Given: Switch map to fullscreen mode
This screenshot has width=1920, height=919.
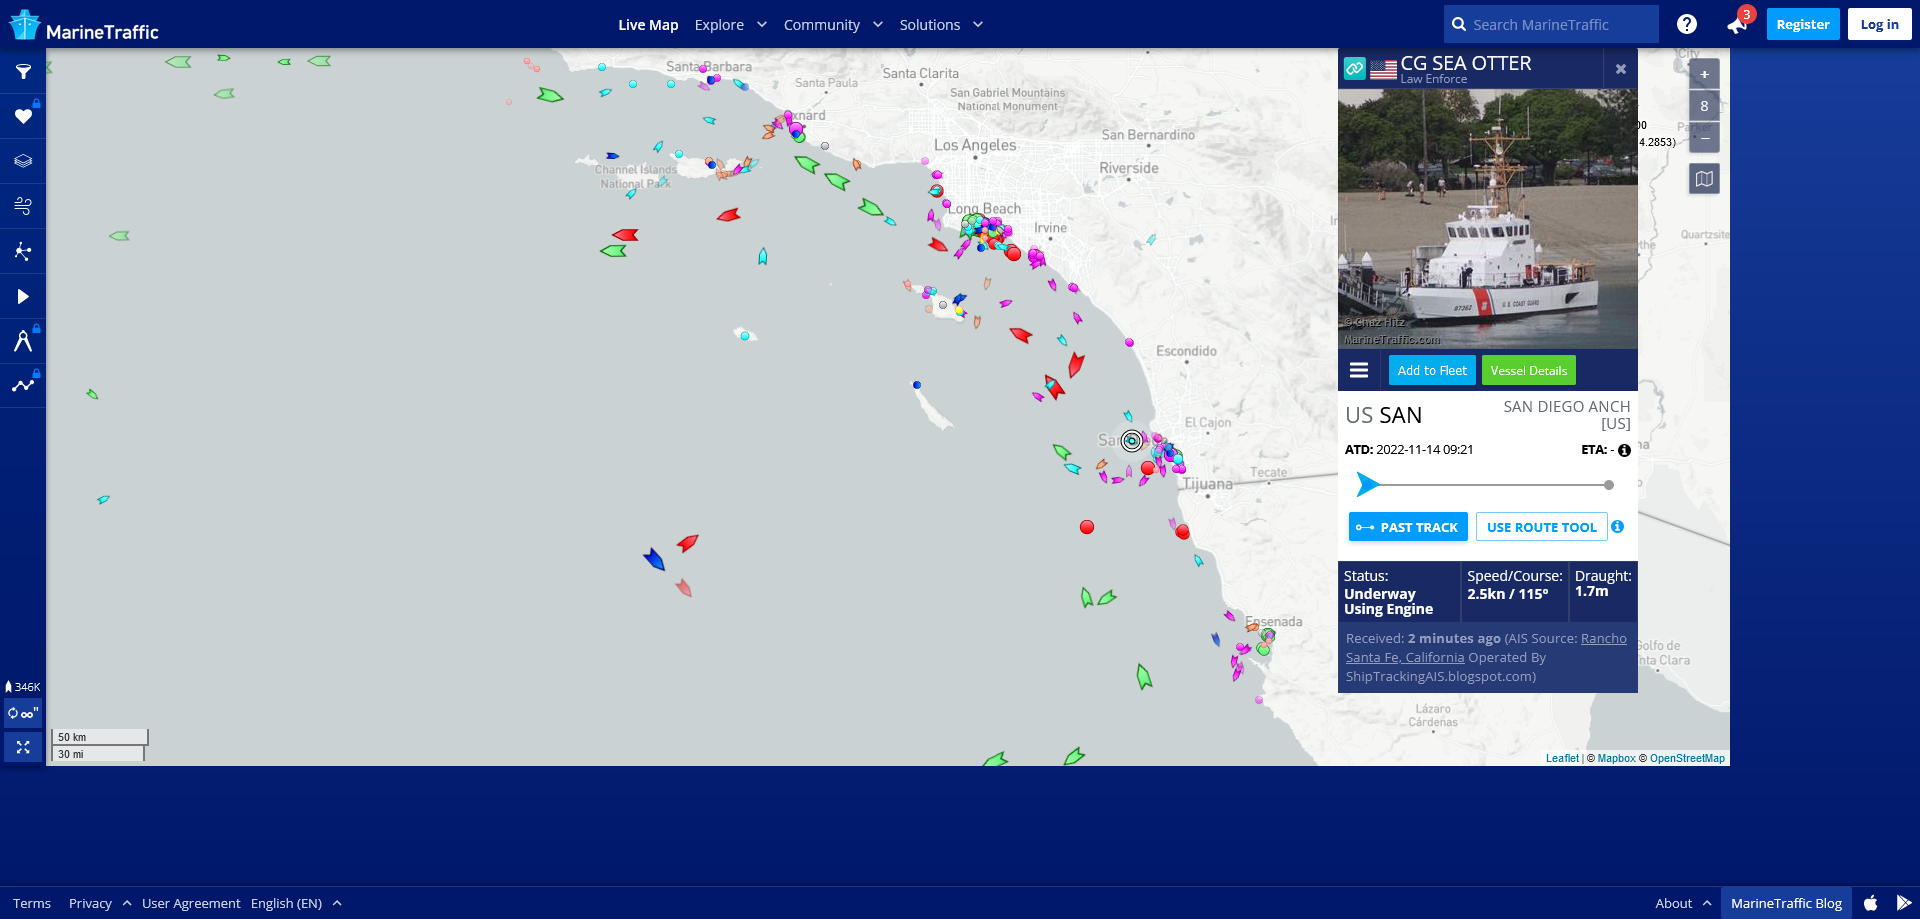Looking at the screenshot, I should (23, 747).
